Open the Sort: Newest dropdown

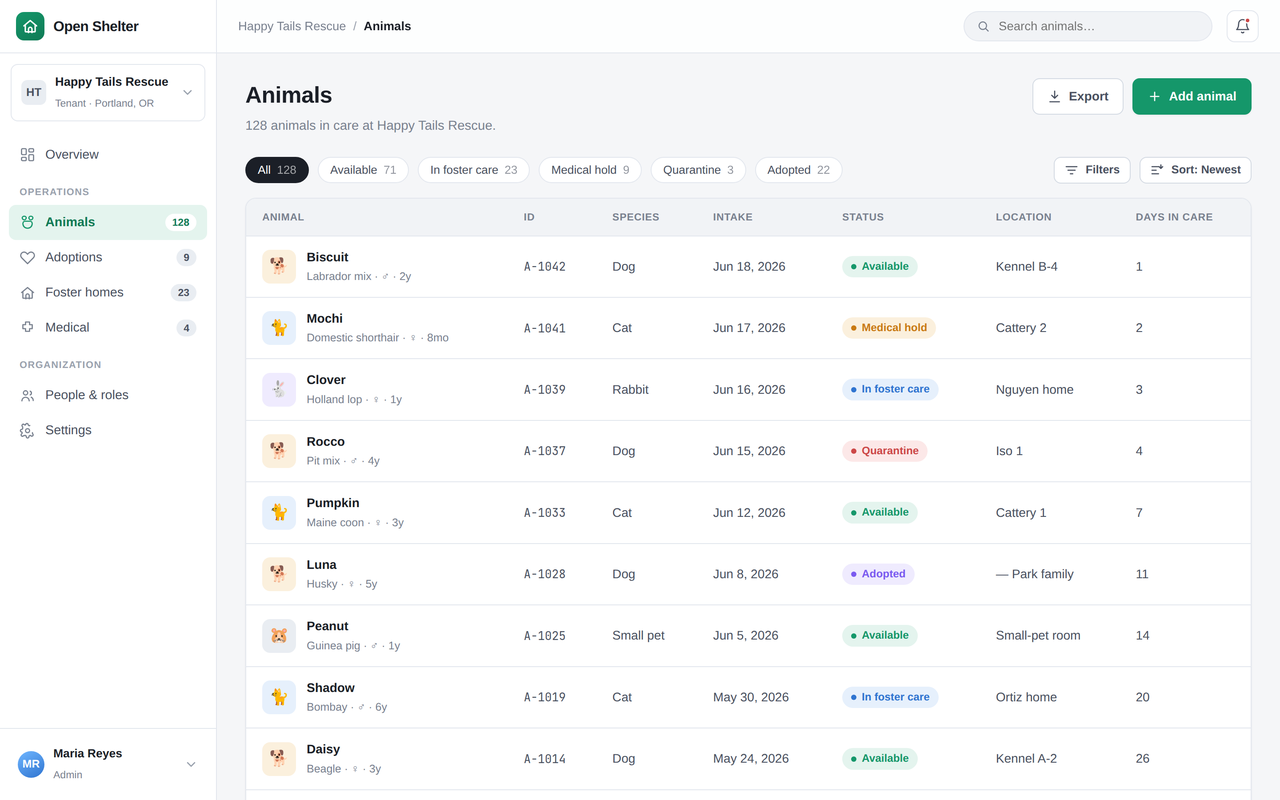point(1195,170)
